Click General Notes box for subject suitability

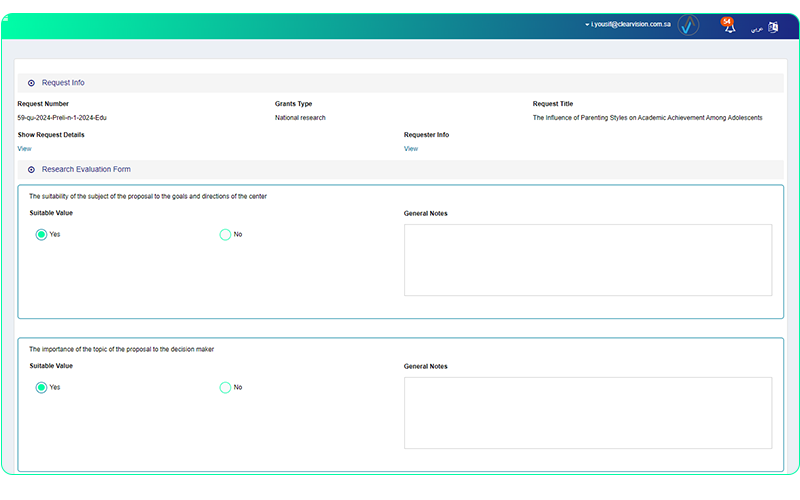[x=587, y=260]
